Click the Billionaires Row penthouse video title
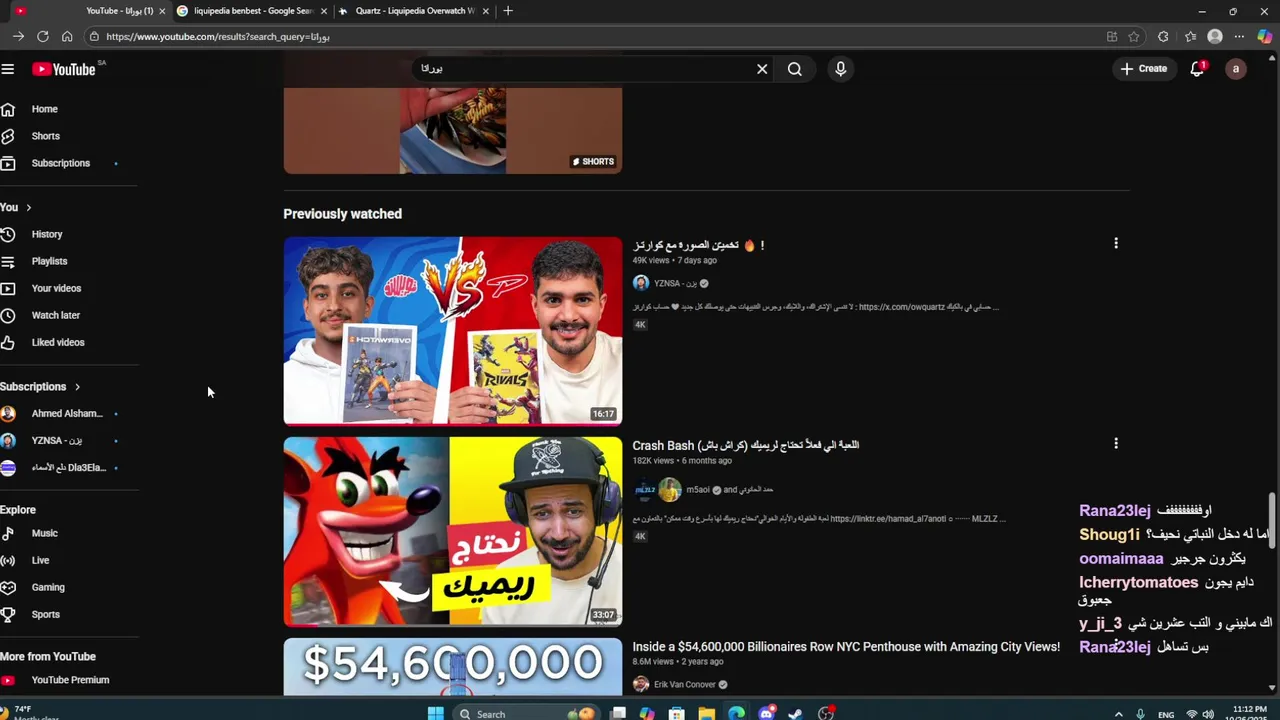 pos(846,647)
